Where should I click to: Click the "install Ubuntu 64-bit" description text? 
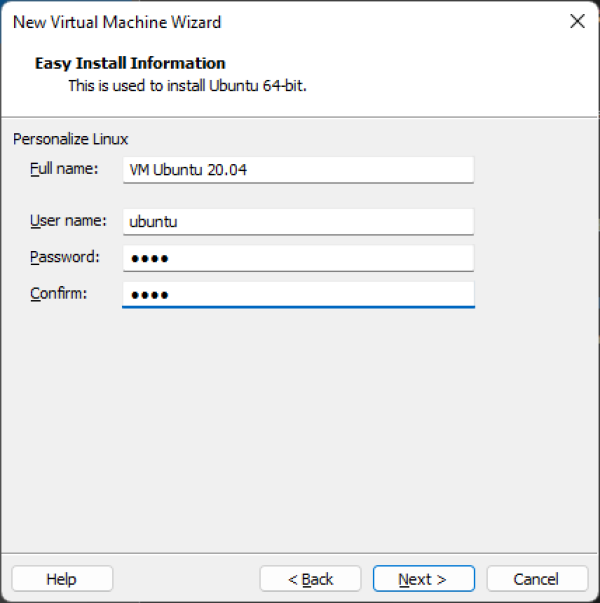[187, 86]
